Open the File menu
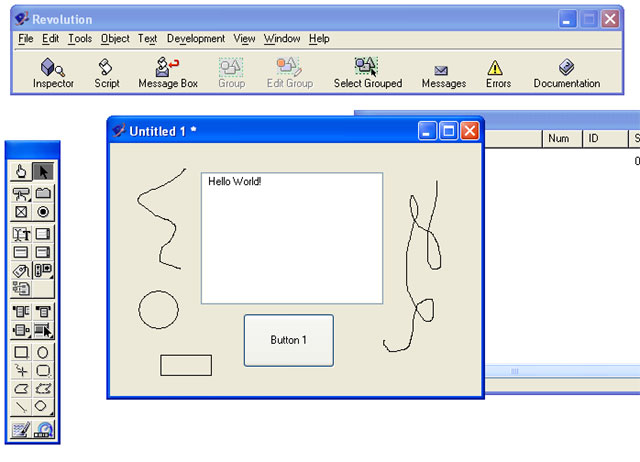The image size is (640, 462). [x=26, y=39]
